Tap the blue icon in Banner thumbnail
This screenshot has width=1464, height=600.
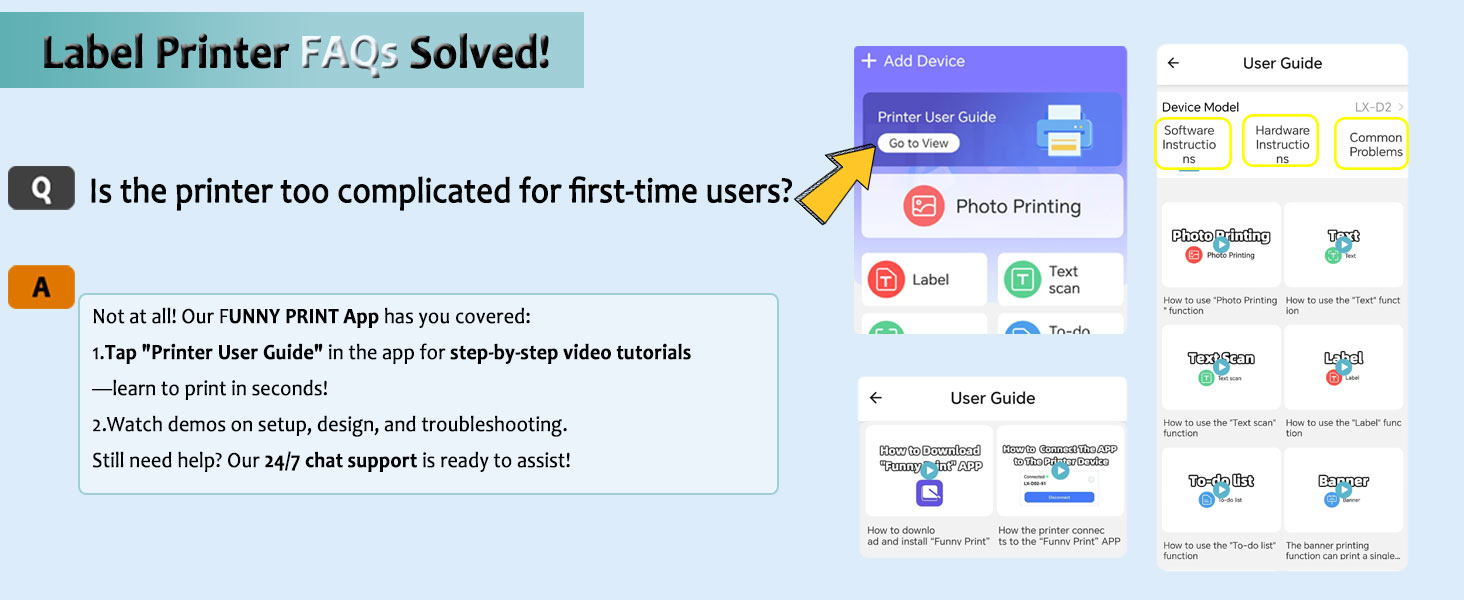pos(1331,500)
